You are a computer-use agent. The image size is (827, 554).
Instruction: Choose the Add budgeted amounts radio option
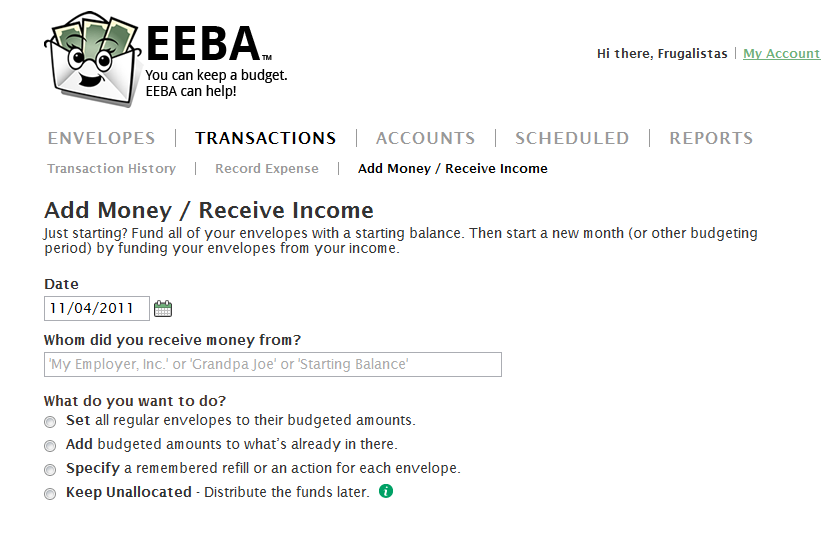coord(50,446)
